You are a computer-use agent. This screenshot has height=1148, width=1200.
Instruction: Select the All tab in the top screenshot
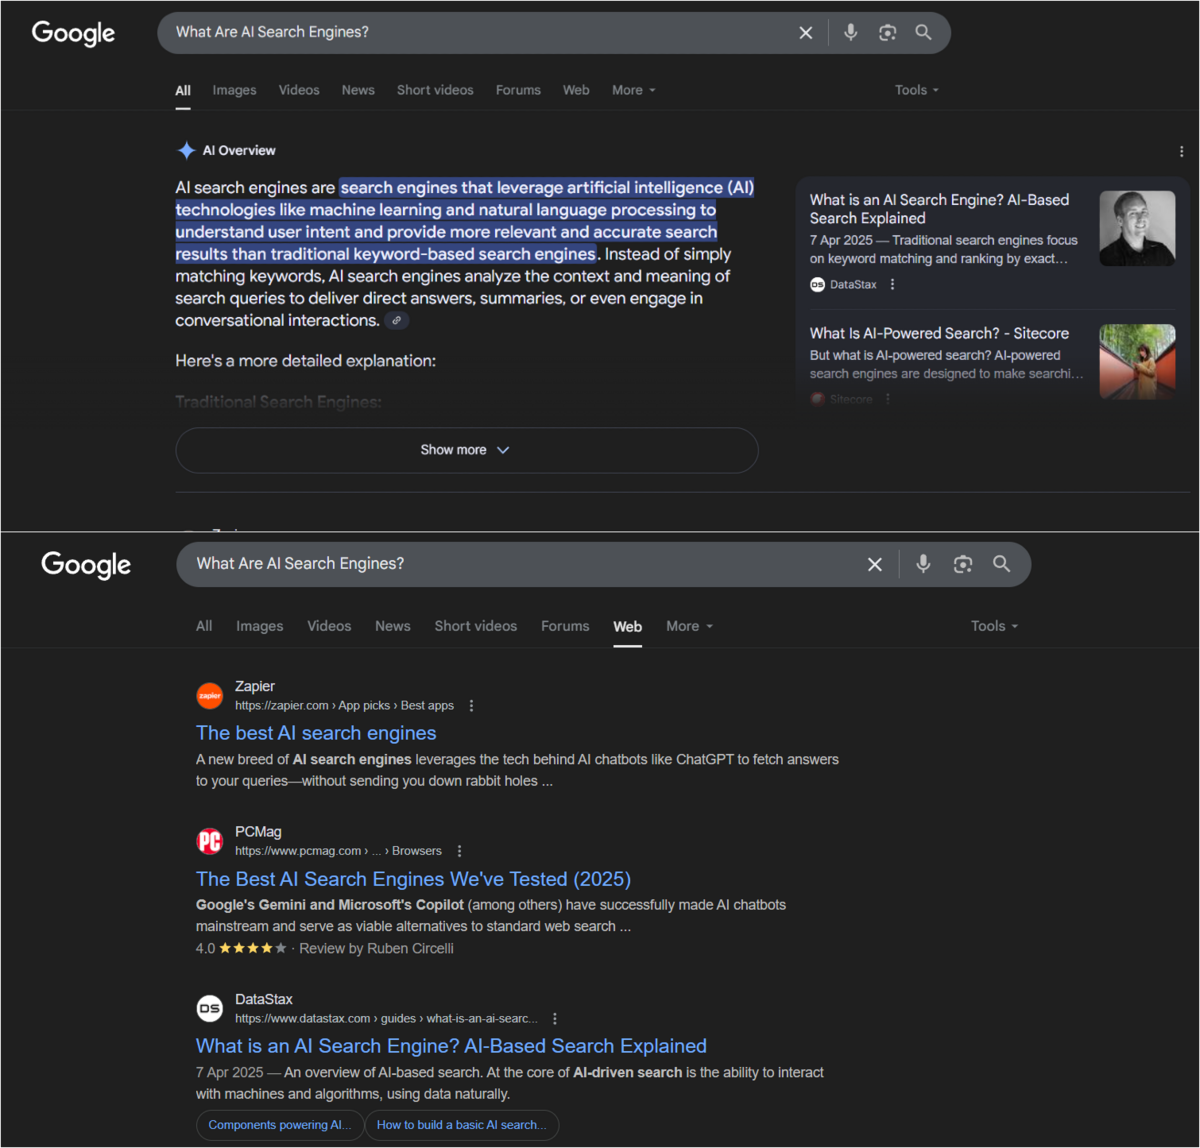[183, 90]
